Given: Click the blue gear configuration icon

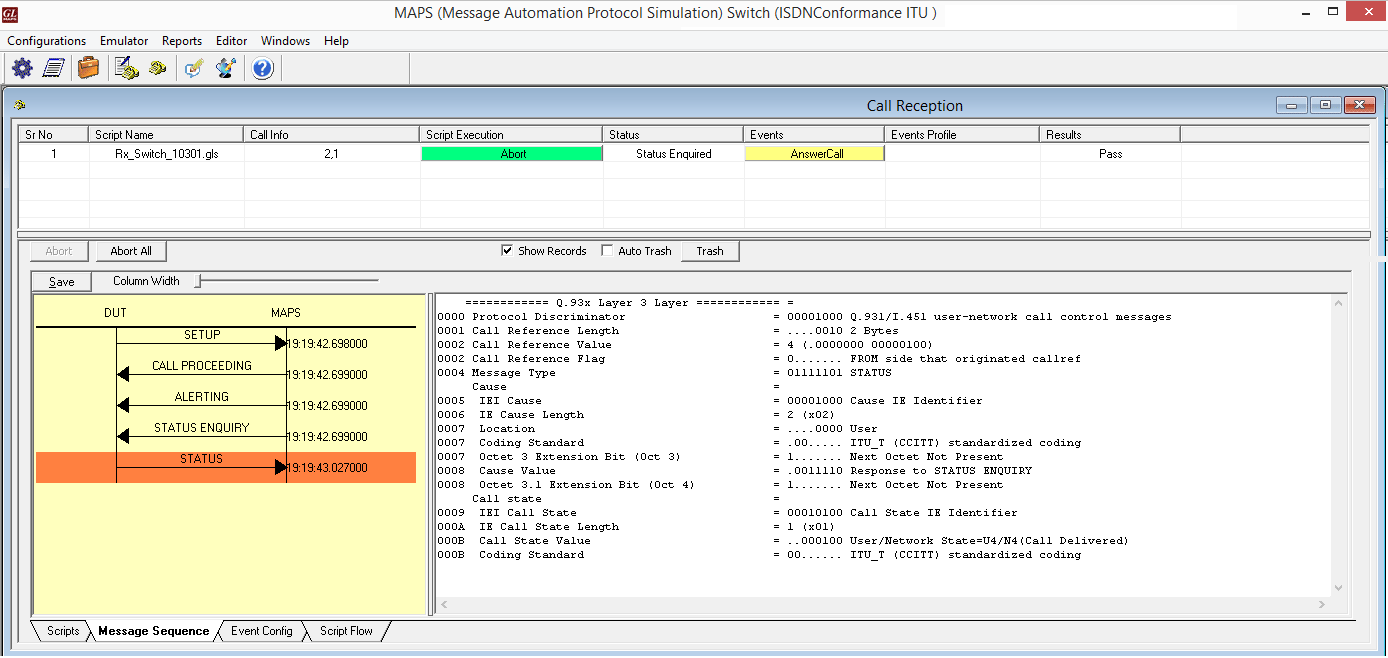Looking at the screenshot, I should coord(22,68).
